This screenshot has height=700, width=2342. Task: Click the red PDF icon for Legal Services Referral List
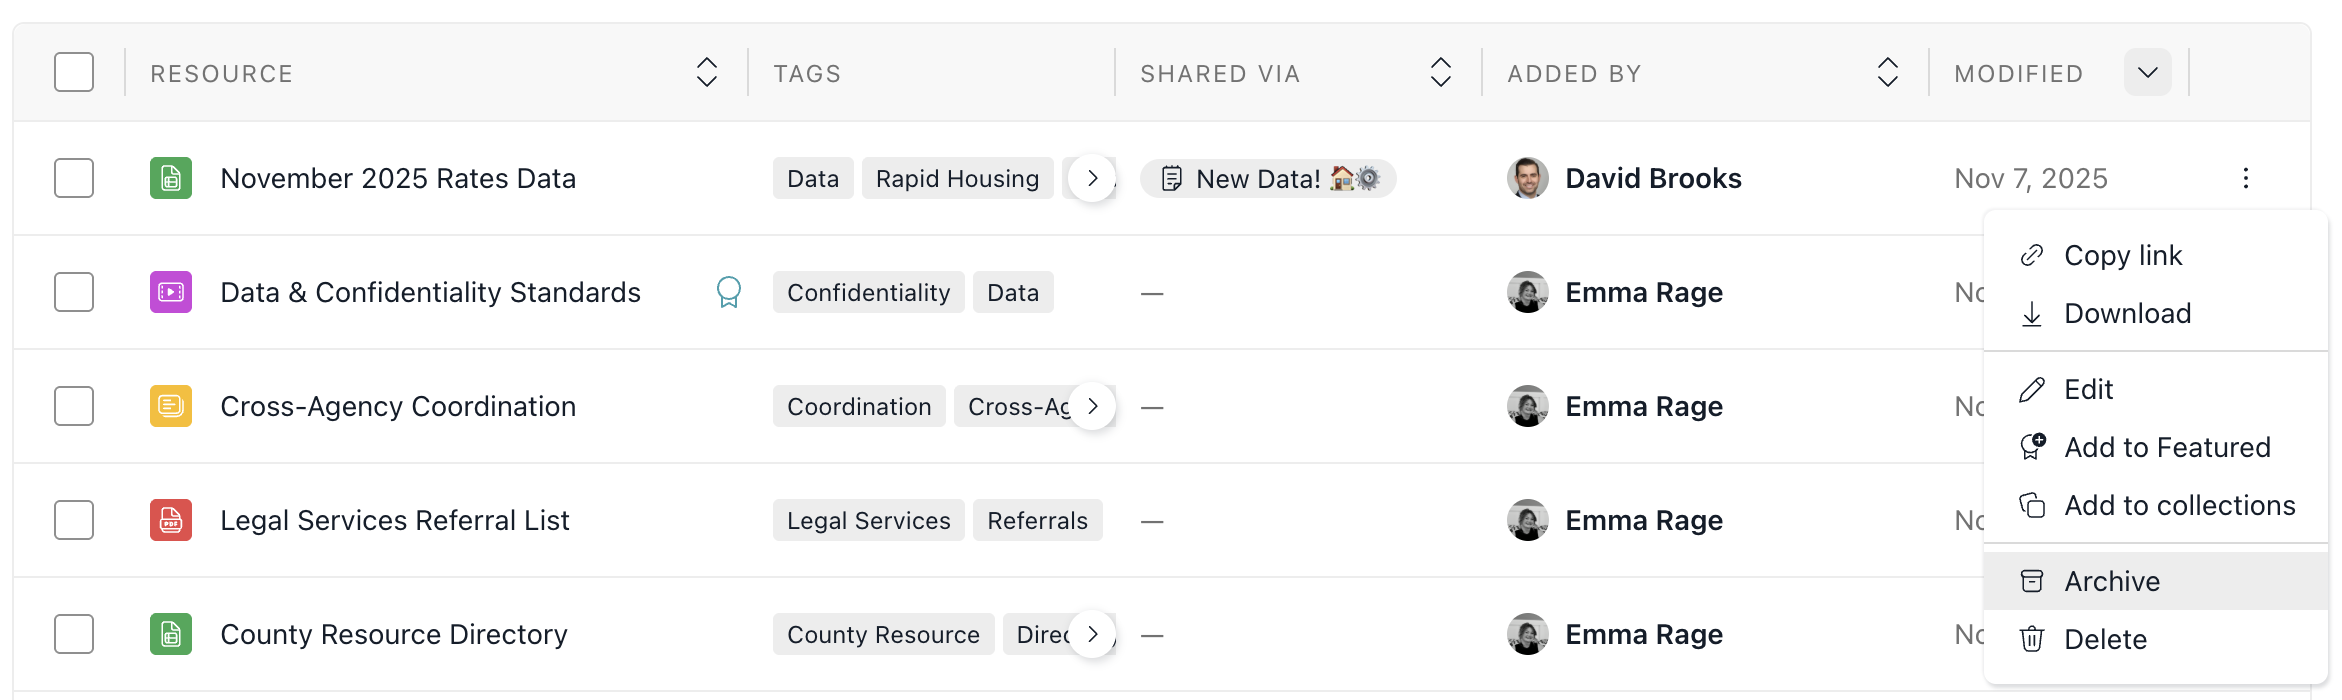click(171, 521)
